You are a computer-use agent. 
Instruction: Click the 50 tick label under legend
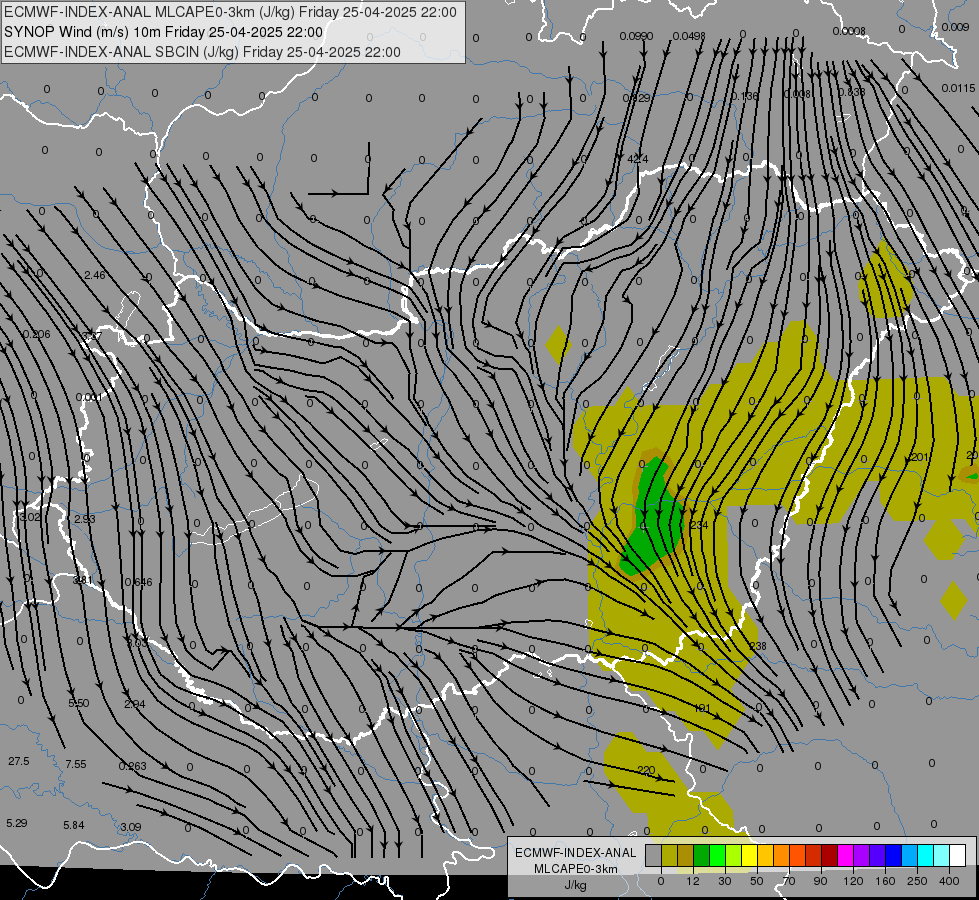tap(757, 881)
